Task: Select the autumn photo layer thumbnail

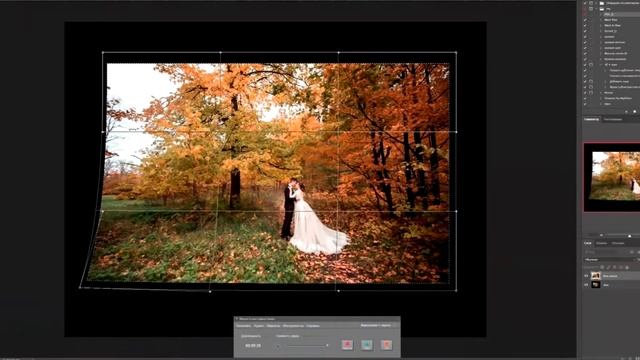Action: coord(596,276)
